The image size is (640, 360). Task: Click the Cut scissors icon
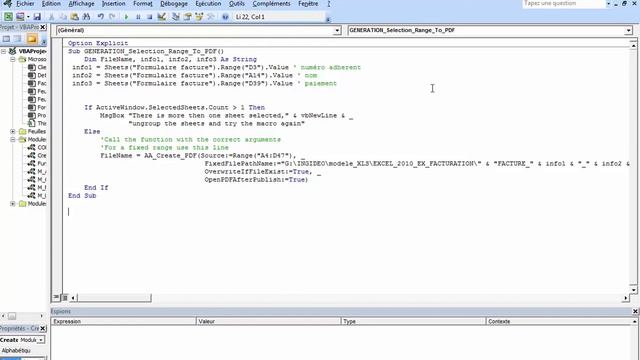pyautogui.click(x=51, y=17)
